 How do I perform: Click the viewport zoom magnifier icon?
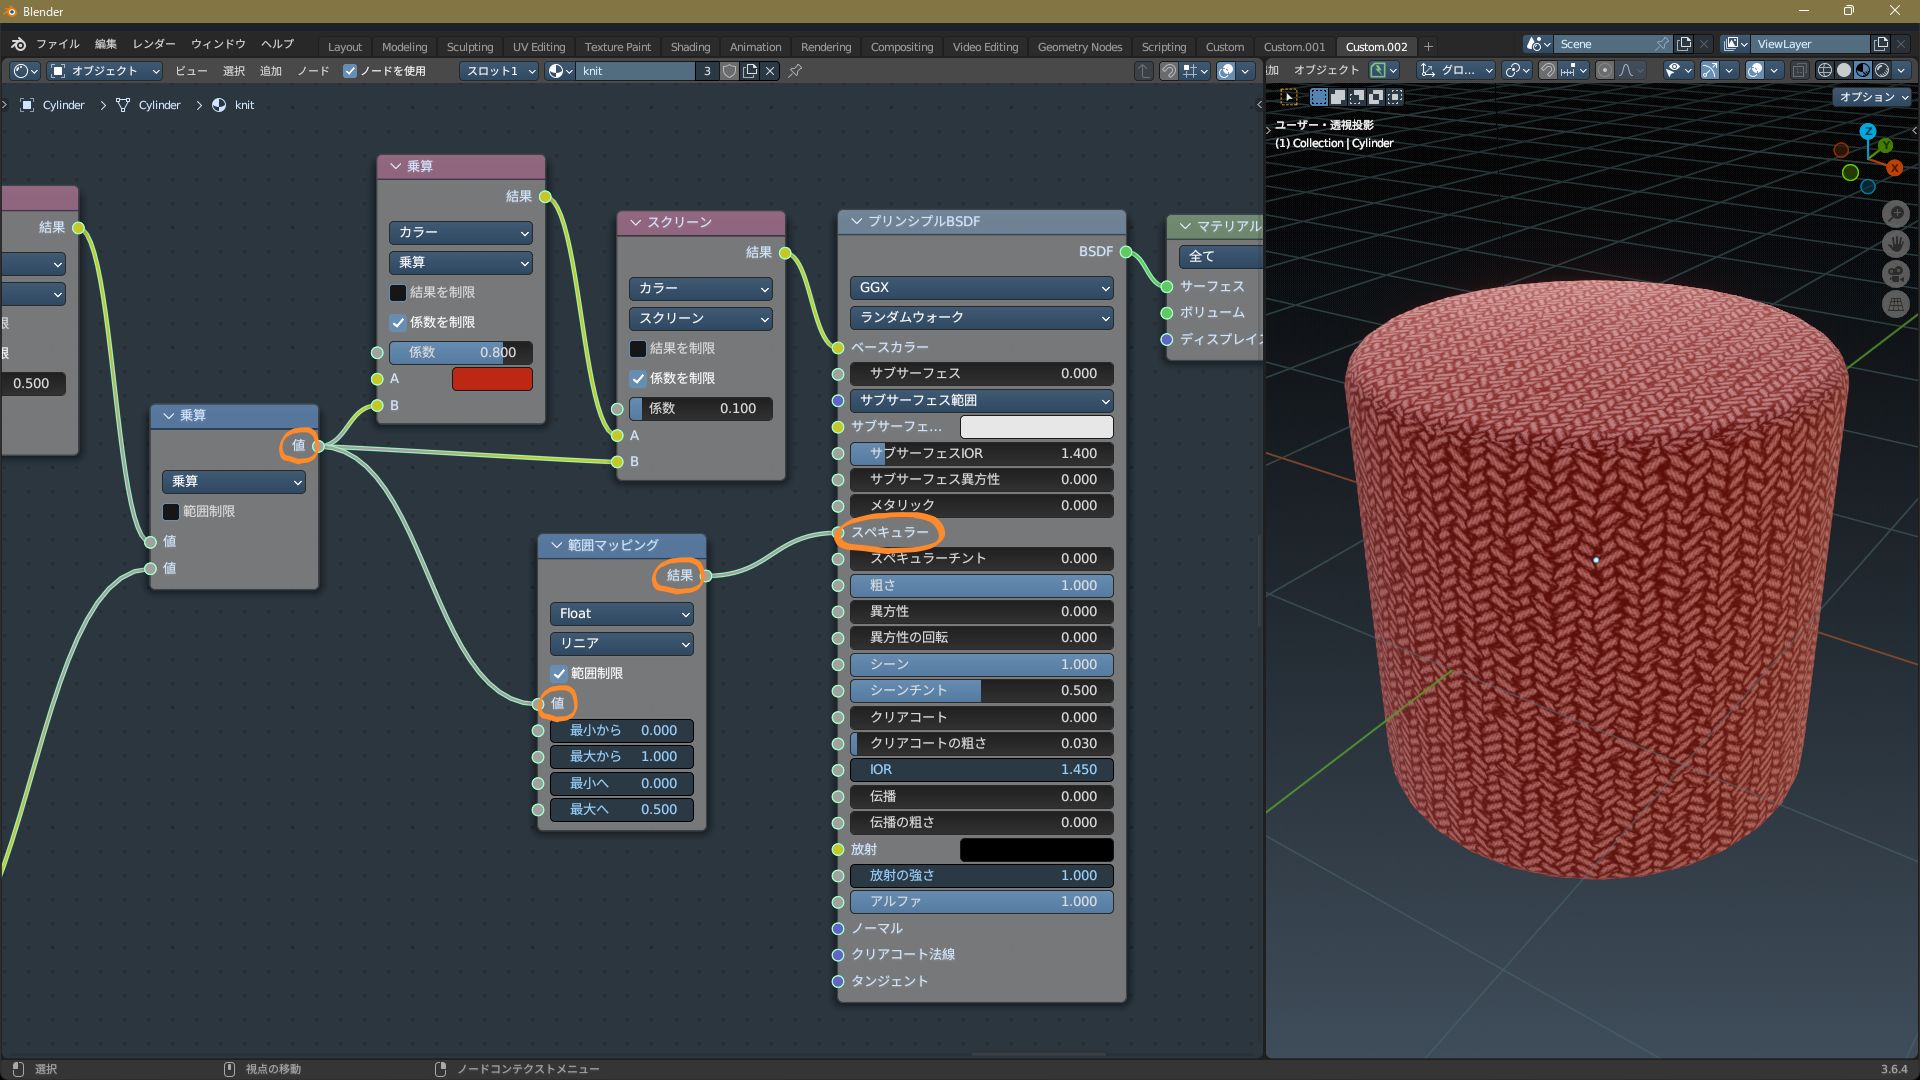(1895, 213)
